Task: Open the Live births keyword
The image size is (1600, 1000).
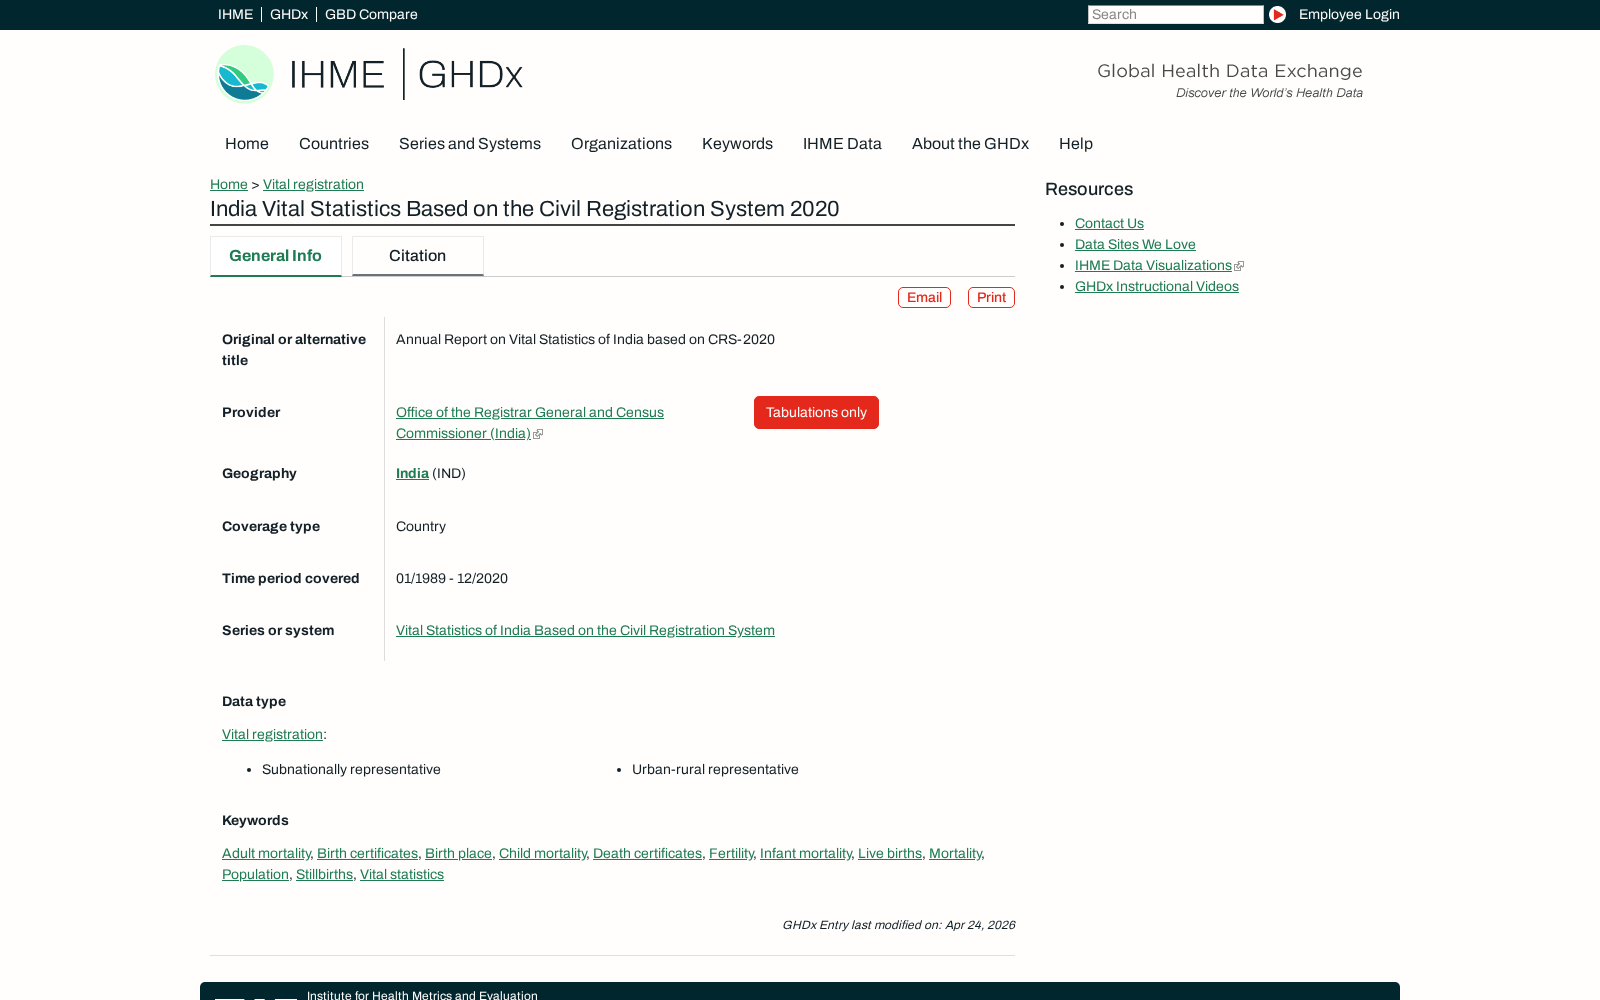Action: (x=890, y=853)
